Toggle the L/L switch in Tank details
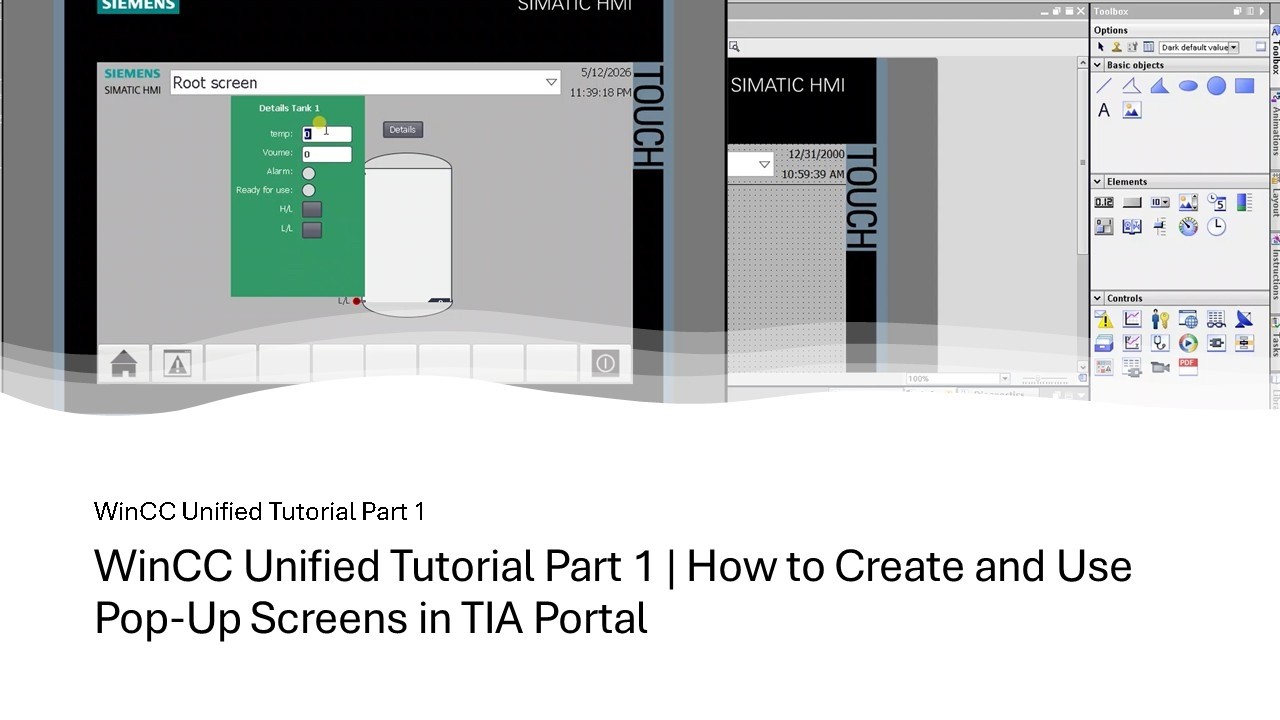This screenshot has width=1280, height=720. pyautogui.click(x=312, y=229)
